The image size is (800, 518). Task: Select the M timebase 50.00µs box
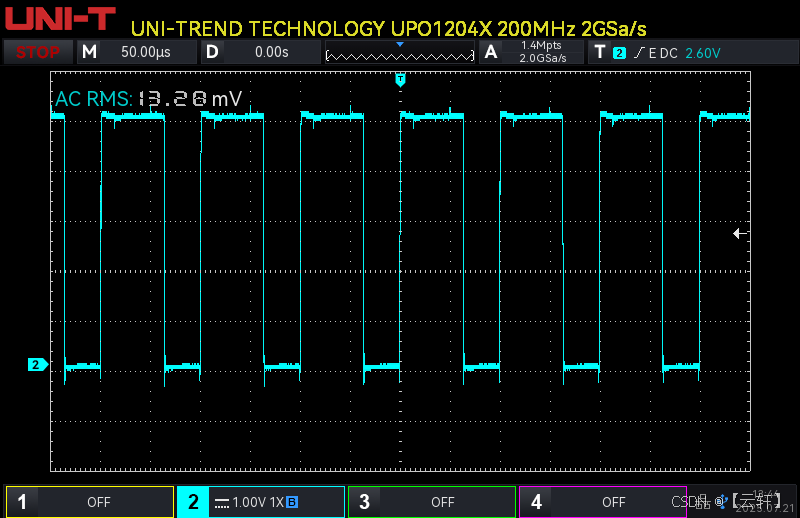[137, 52]
